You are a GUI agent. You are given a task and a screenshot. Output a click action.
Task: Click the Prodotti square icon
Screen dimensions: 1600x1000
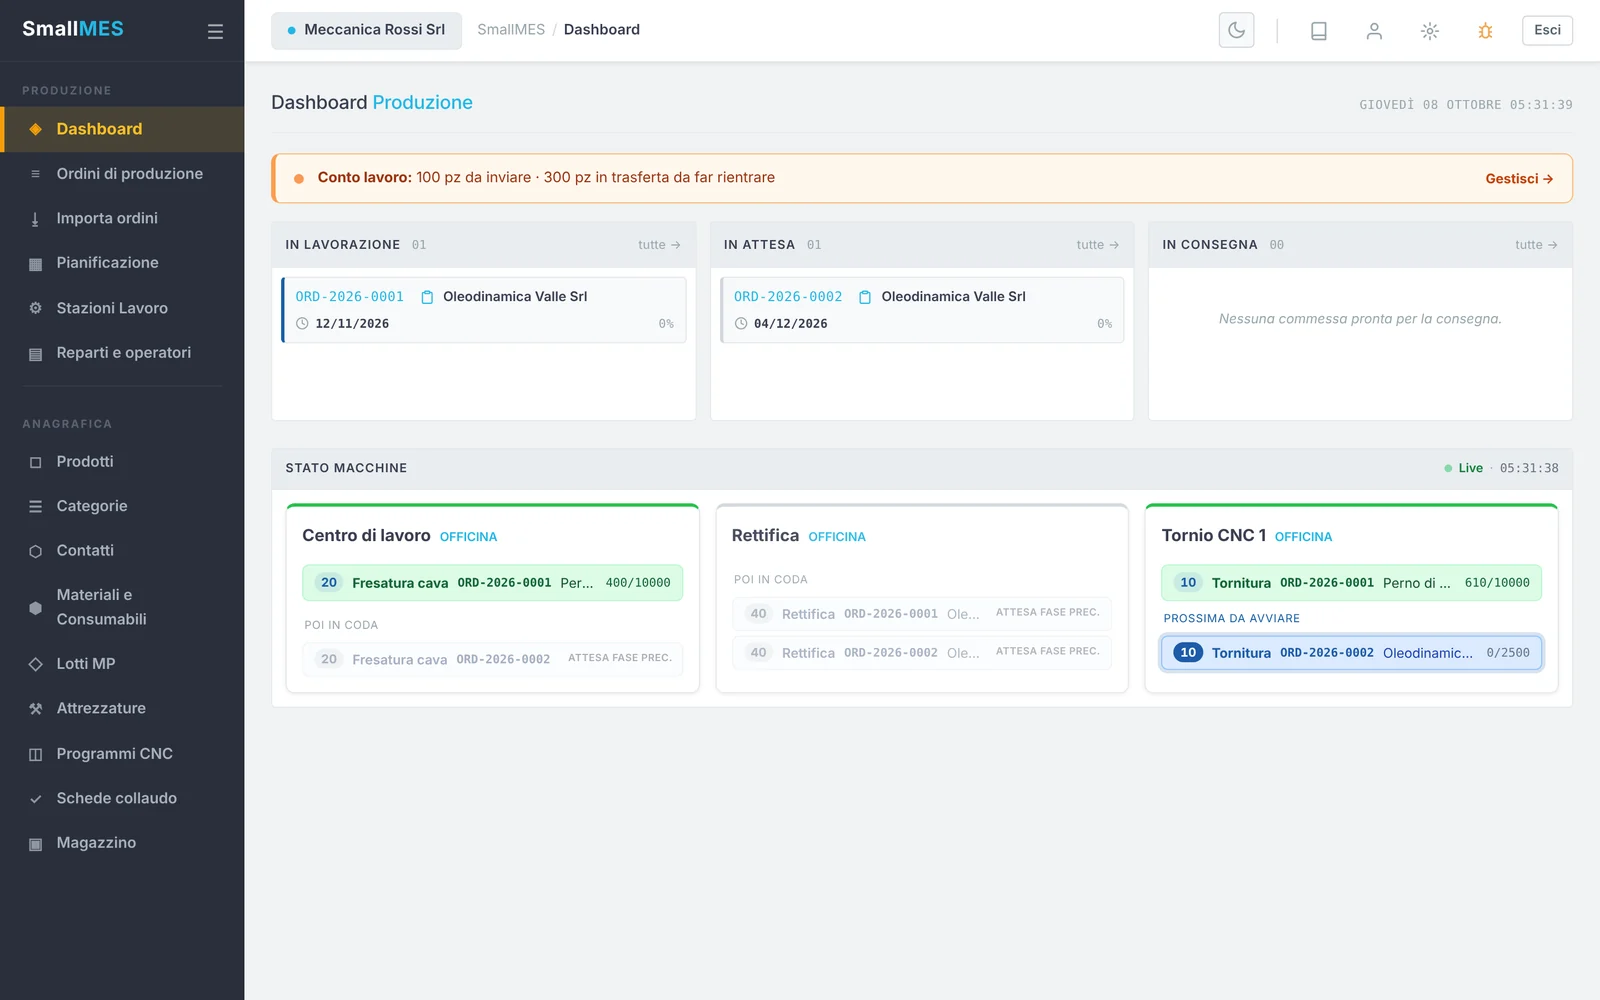[36, 462]
